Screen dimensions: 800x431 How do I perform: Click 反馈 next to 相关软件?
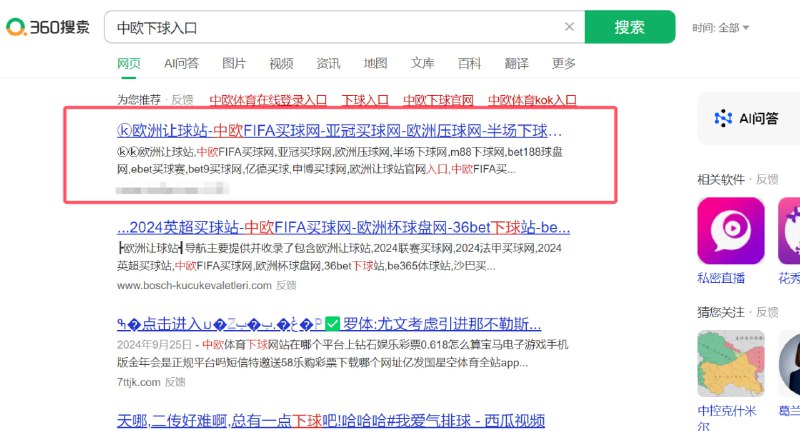(767, 180)
